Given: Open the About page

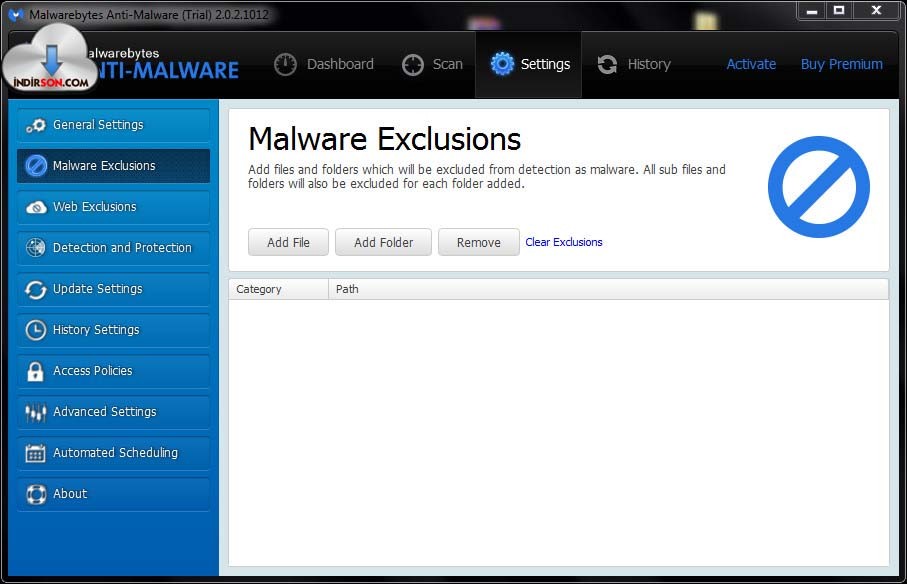Looking at the screenshot, I should 113,494.
